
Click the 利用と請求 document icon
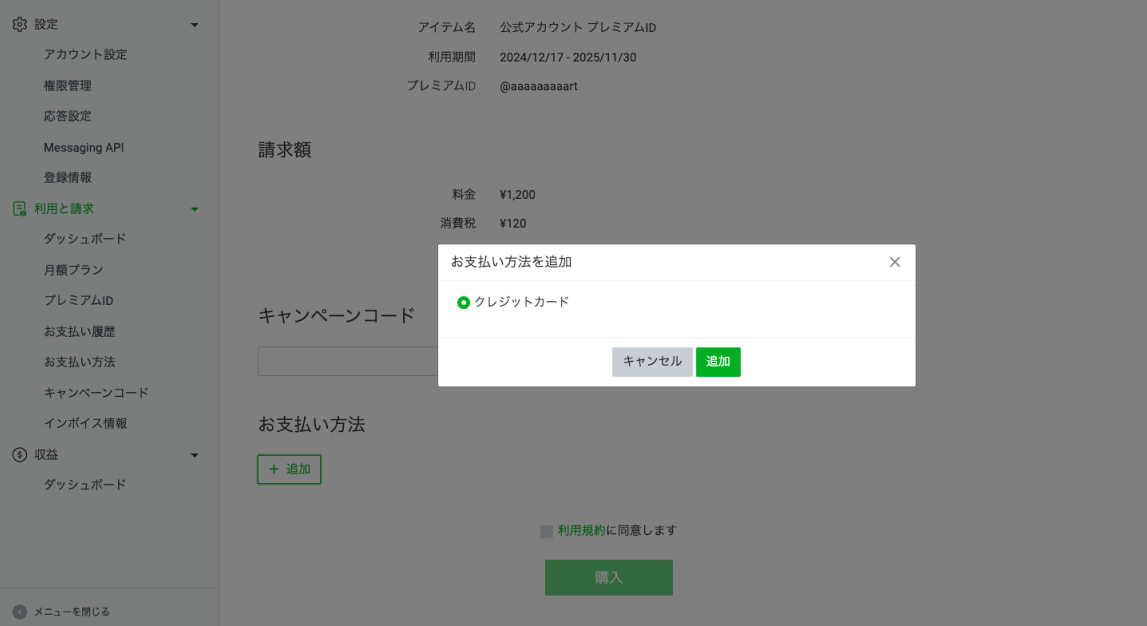[x=17, y=208]
